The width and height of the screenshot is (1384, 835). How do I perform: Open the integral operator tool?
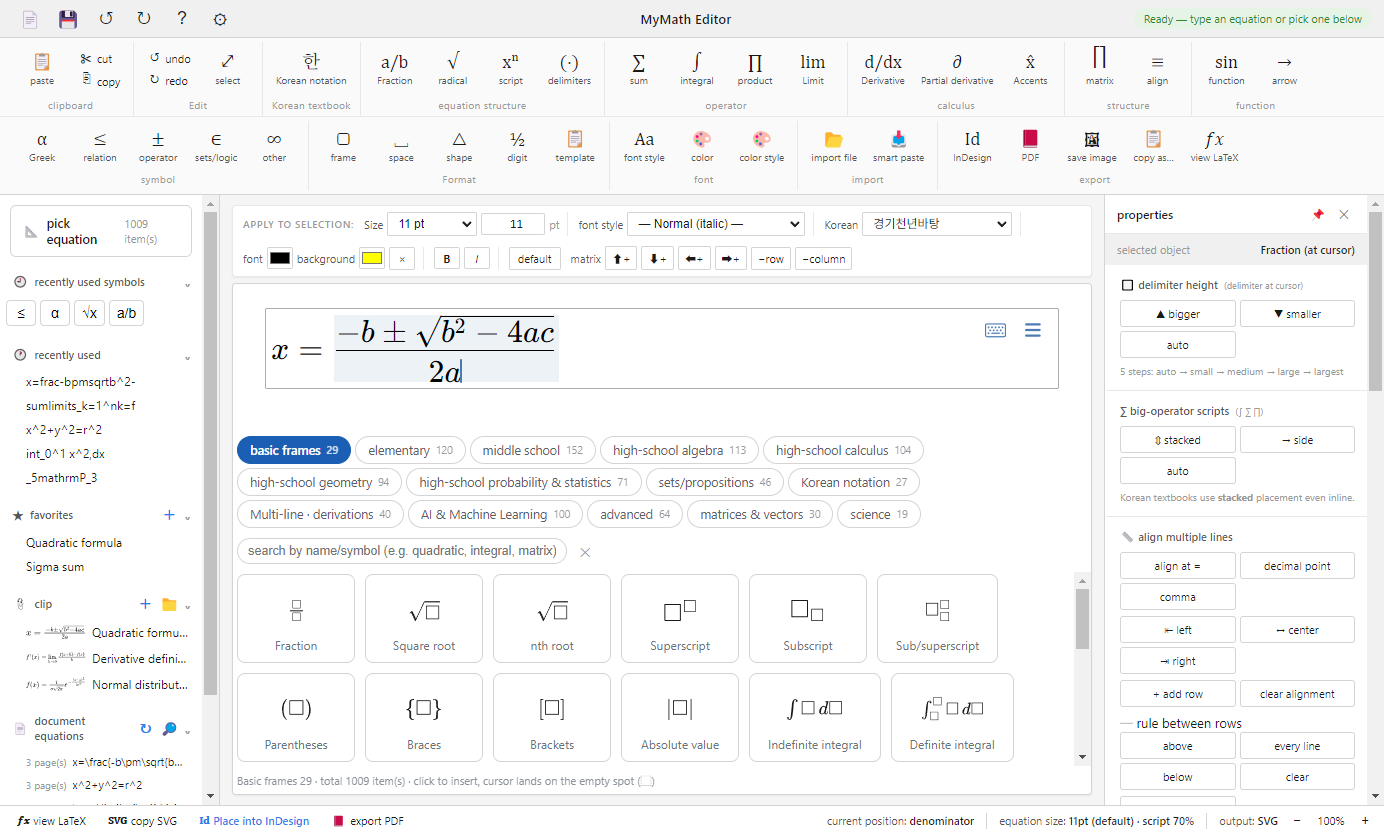pyautogui.click(x=697, y=69)
